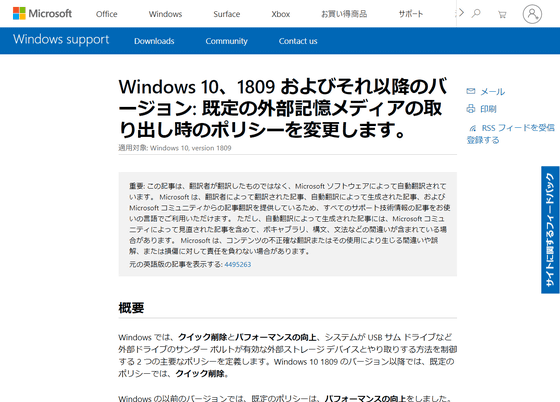Click the RSS feed icon
This screenshot has width=560, height=402.
pyautogui.click(x=473, y=128)
